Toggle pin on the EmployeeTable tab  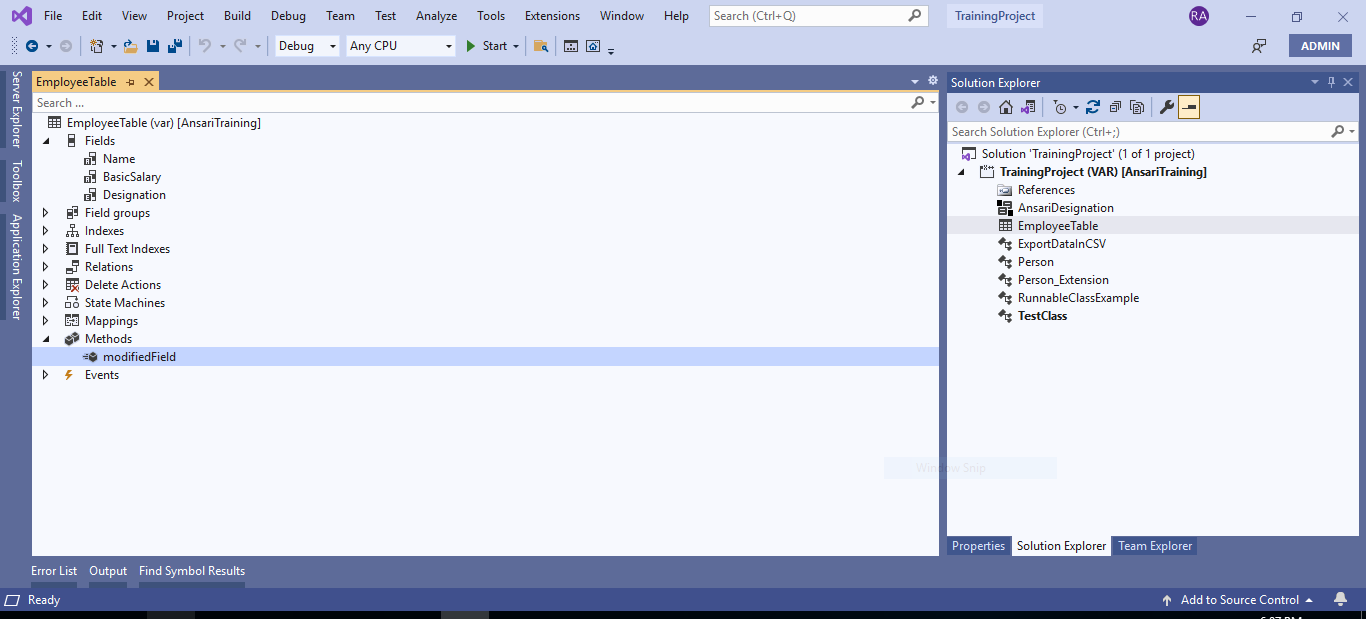pyautogui.click(x=130, y=82)
